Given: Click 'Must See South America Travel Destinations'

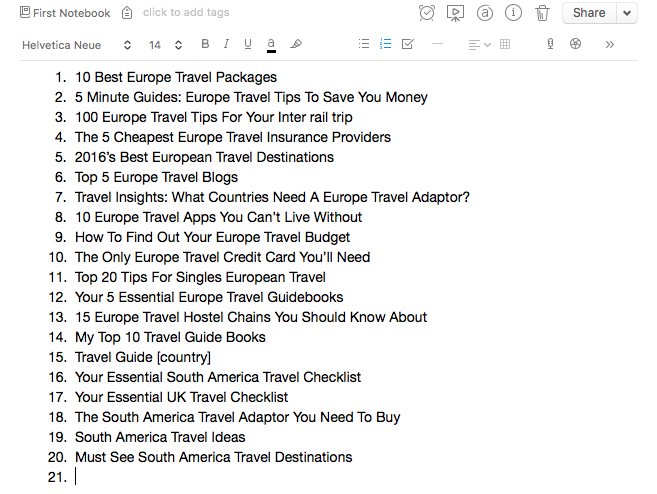Looking at the screenshot, I should (214, 457).
